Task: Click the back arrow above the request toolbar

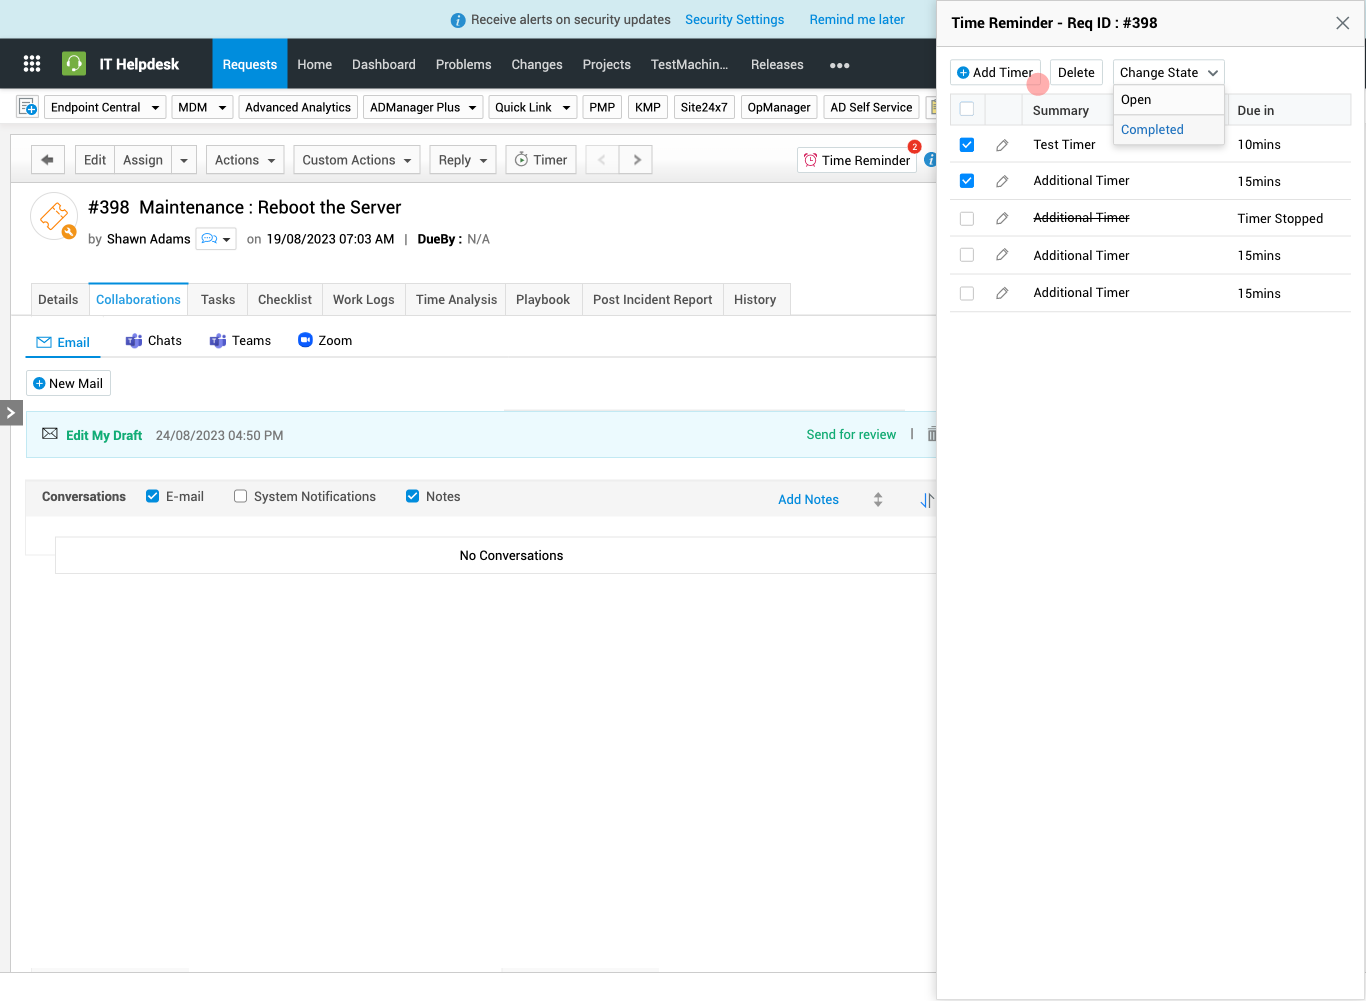Action: pyautogui.click(x=47, y=159)
